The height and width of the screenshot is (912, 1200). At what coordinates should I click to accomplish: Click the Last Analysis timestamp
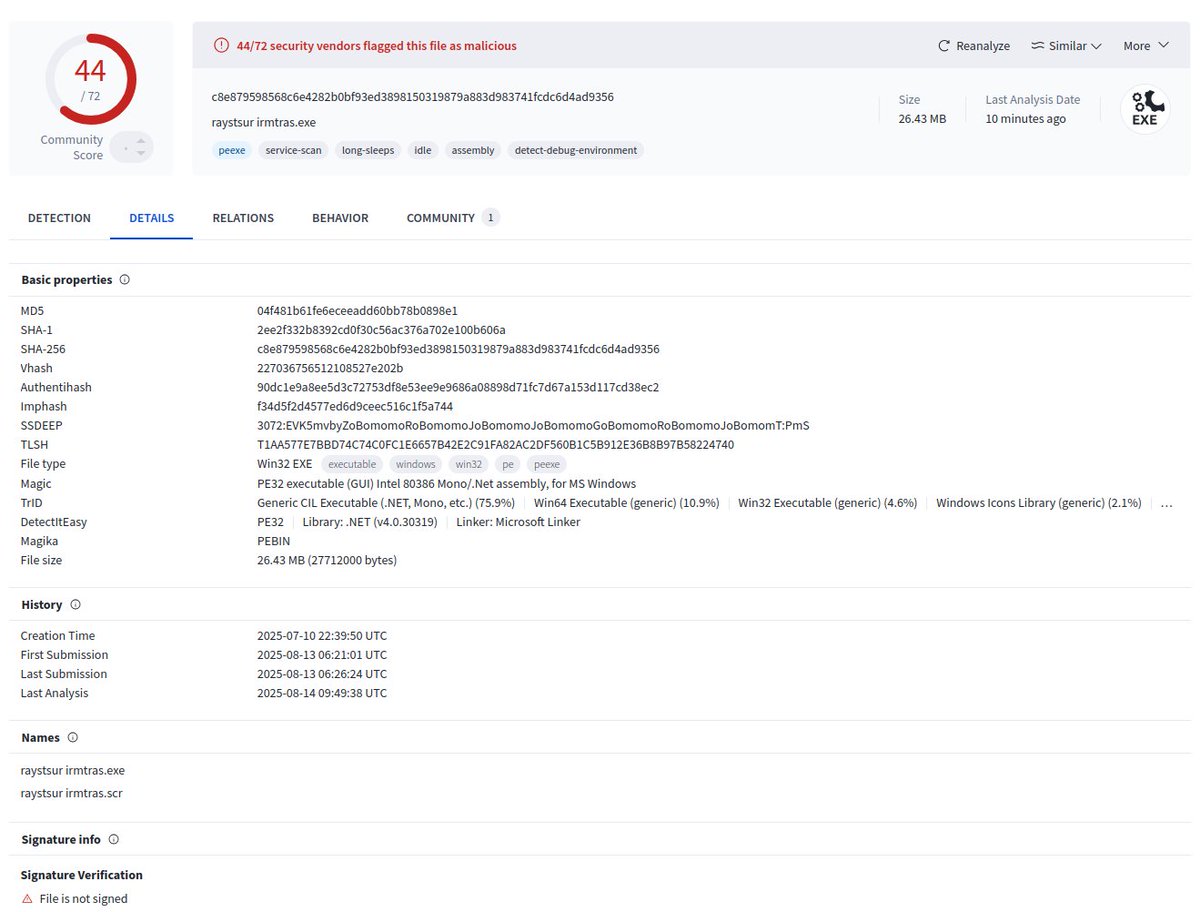tap(322, 693)
